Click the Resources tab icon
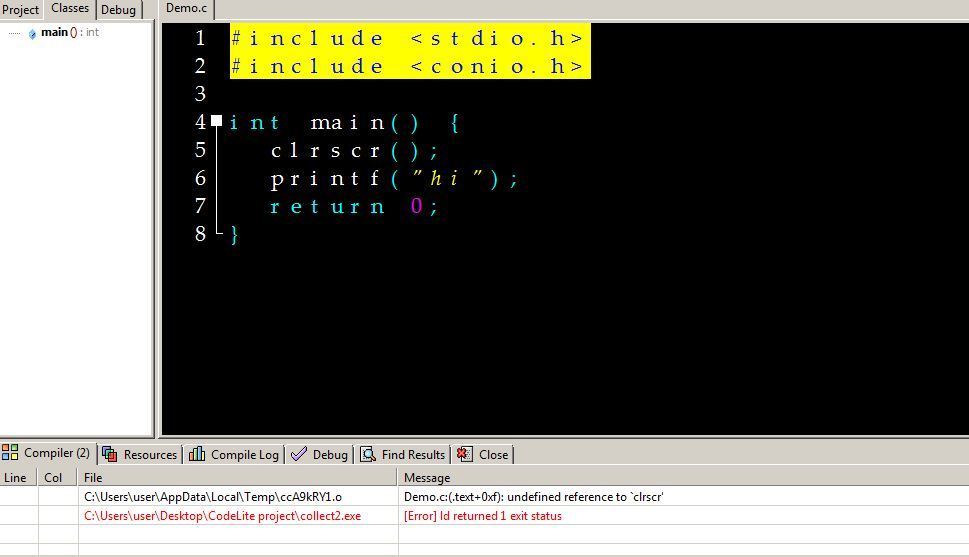This screenshot has height=557, width=969. point(110,454)
